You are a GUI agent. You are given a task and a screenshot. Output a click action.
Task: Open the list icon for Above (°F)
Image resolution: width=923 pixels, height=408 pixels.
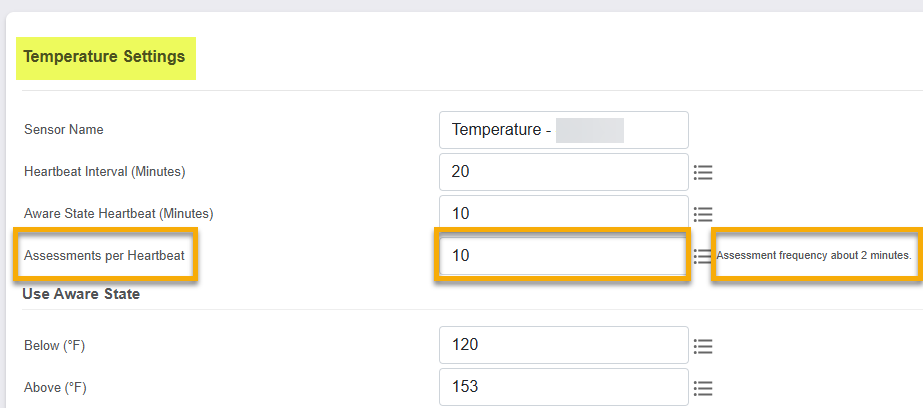[x=703, y=388]
